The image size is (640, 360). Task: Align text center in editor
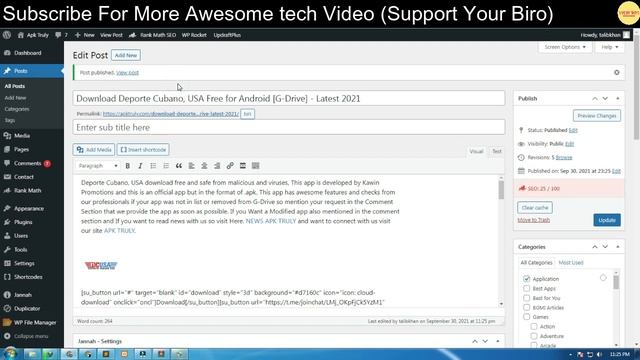(204, 166)
